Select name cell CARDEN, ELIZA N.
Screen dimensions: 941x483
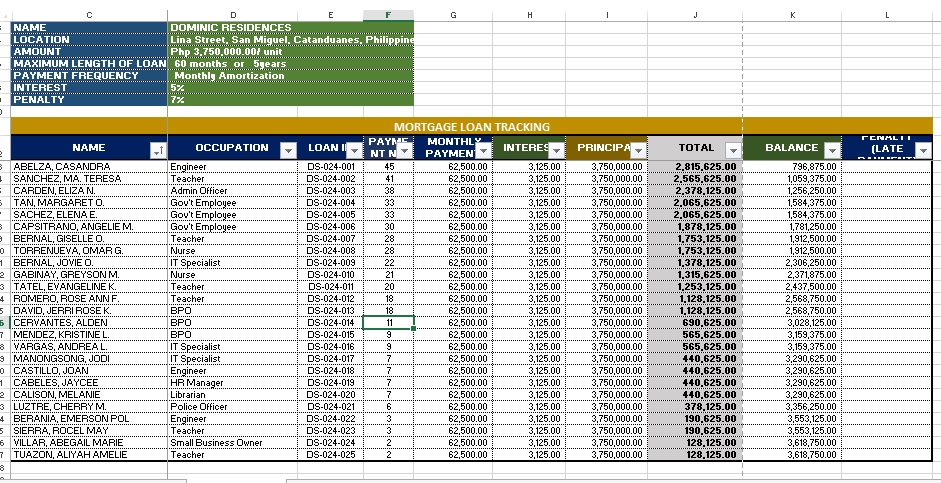pos(89,191)
